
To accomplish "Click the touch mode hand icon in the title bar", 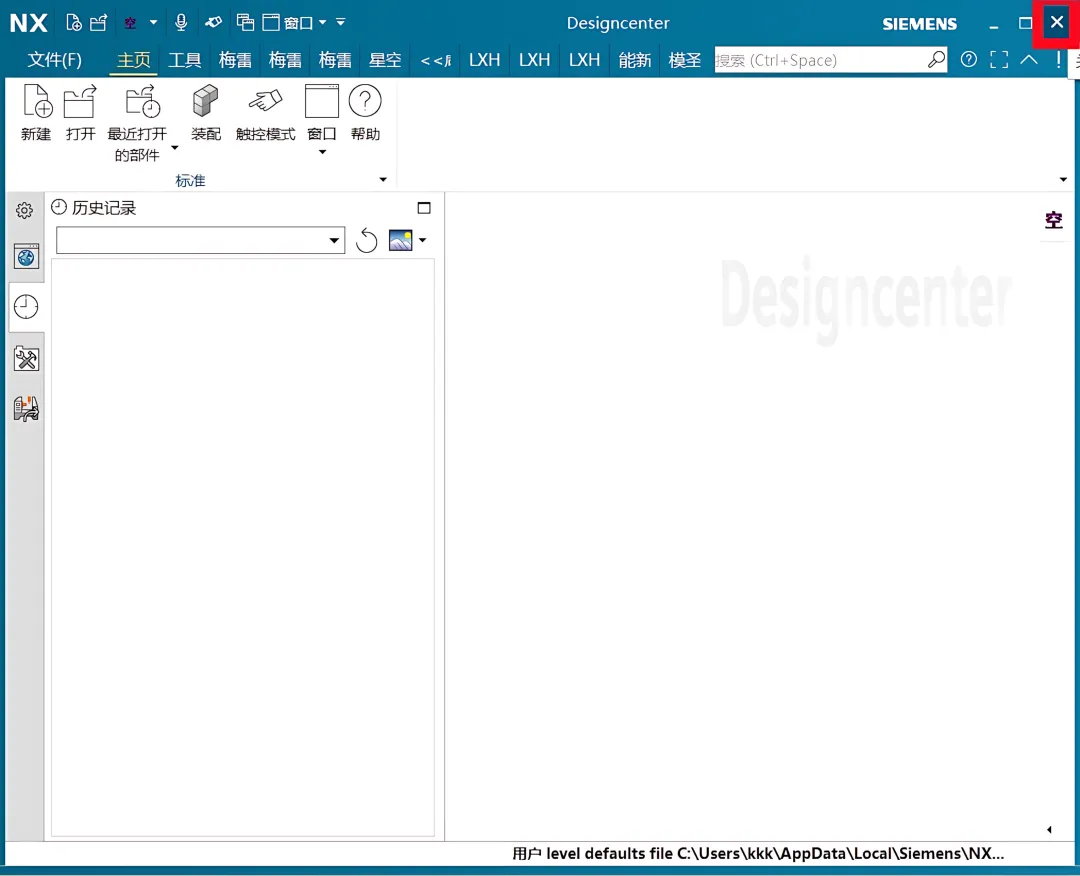I will (x=214, y=23).
